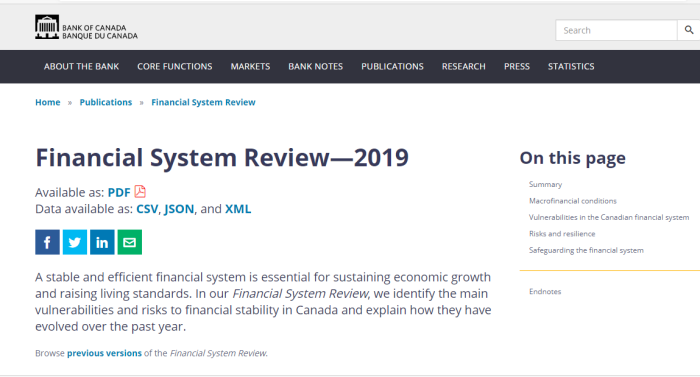Download data as XML
Screen dimensions: 700x377
pos(238,209)
